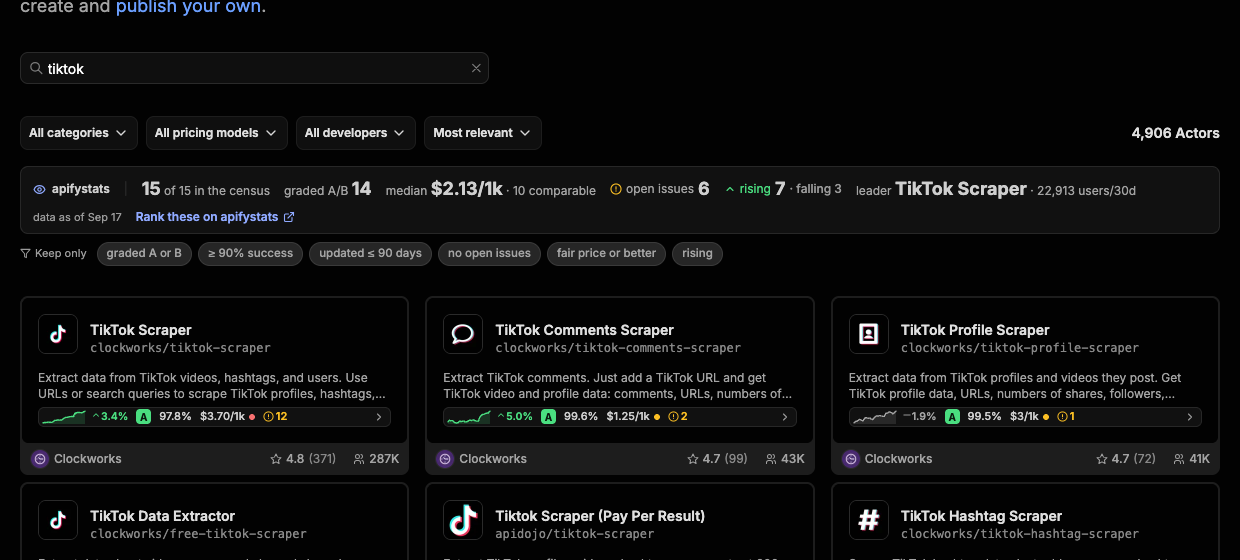Click Clockworks avatar under Profile Scraper card

851,459
